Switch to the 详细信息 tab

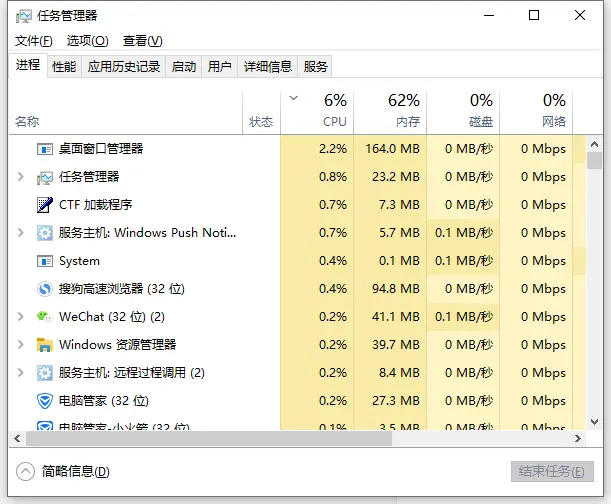(268, 67)
